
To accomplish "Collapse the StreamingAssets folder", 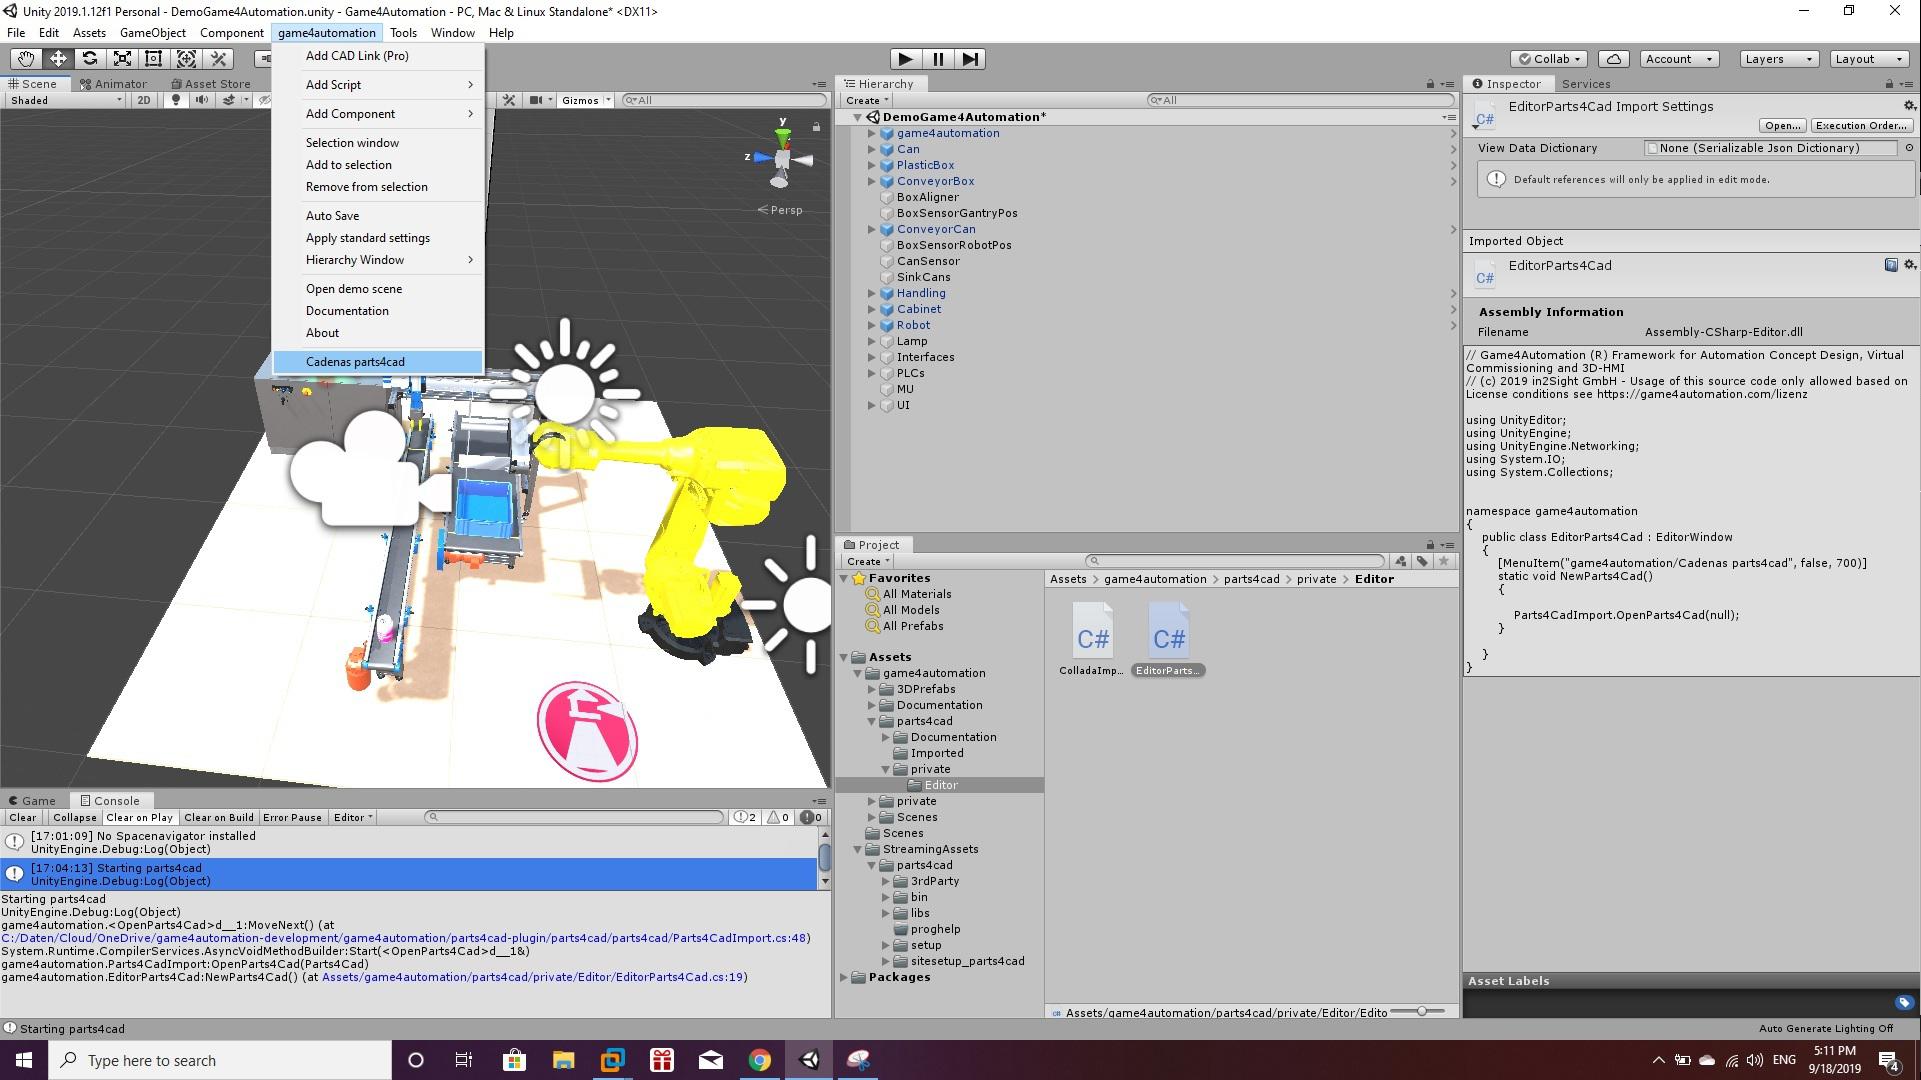I will point(858,849).
